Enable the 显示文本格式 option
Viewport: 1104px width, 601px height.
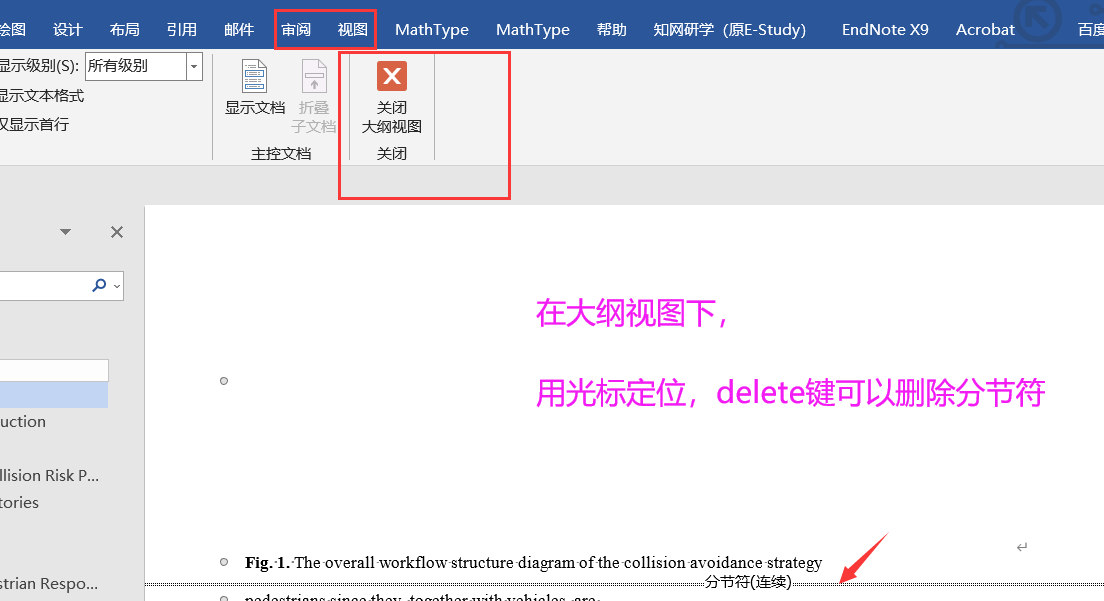(x=38, y=95)
